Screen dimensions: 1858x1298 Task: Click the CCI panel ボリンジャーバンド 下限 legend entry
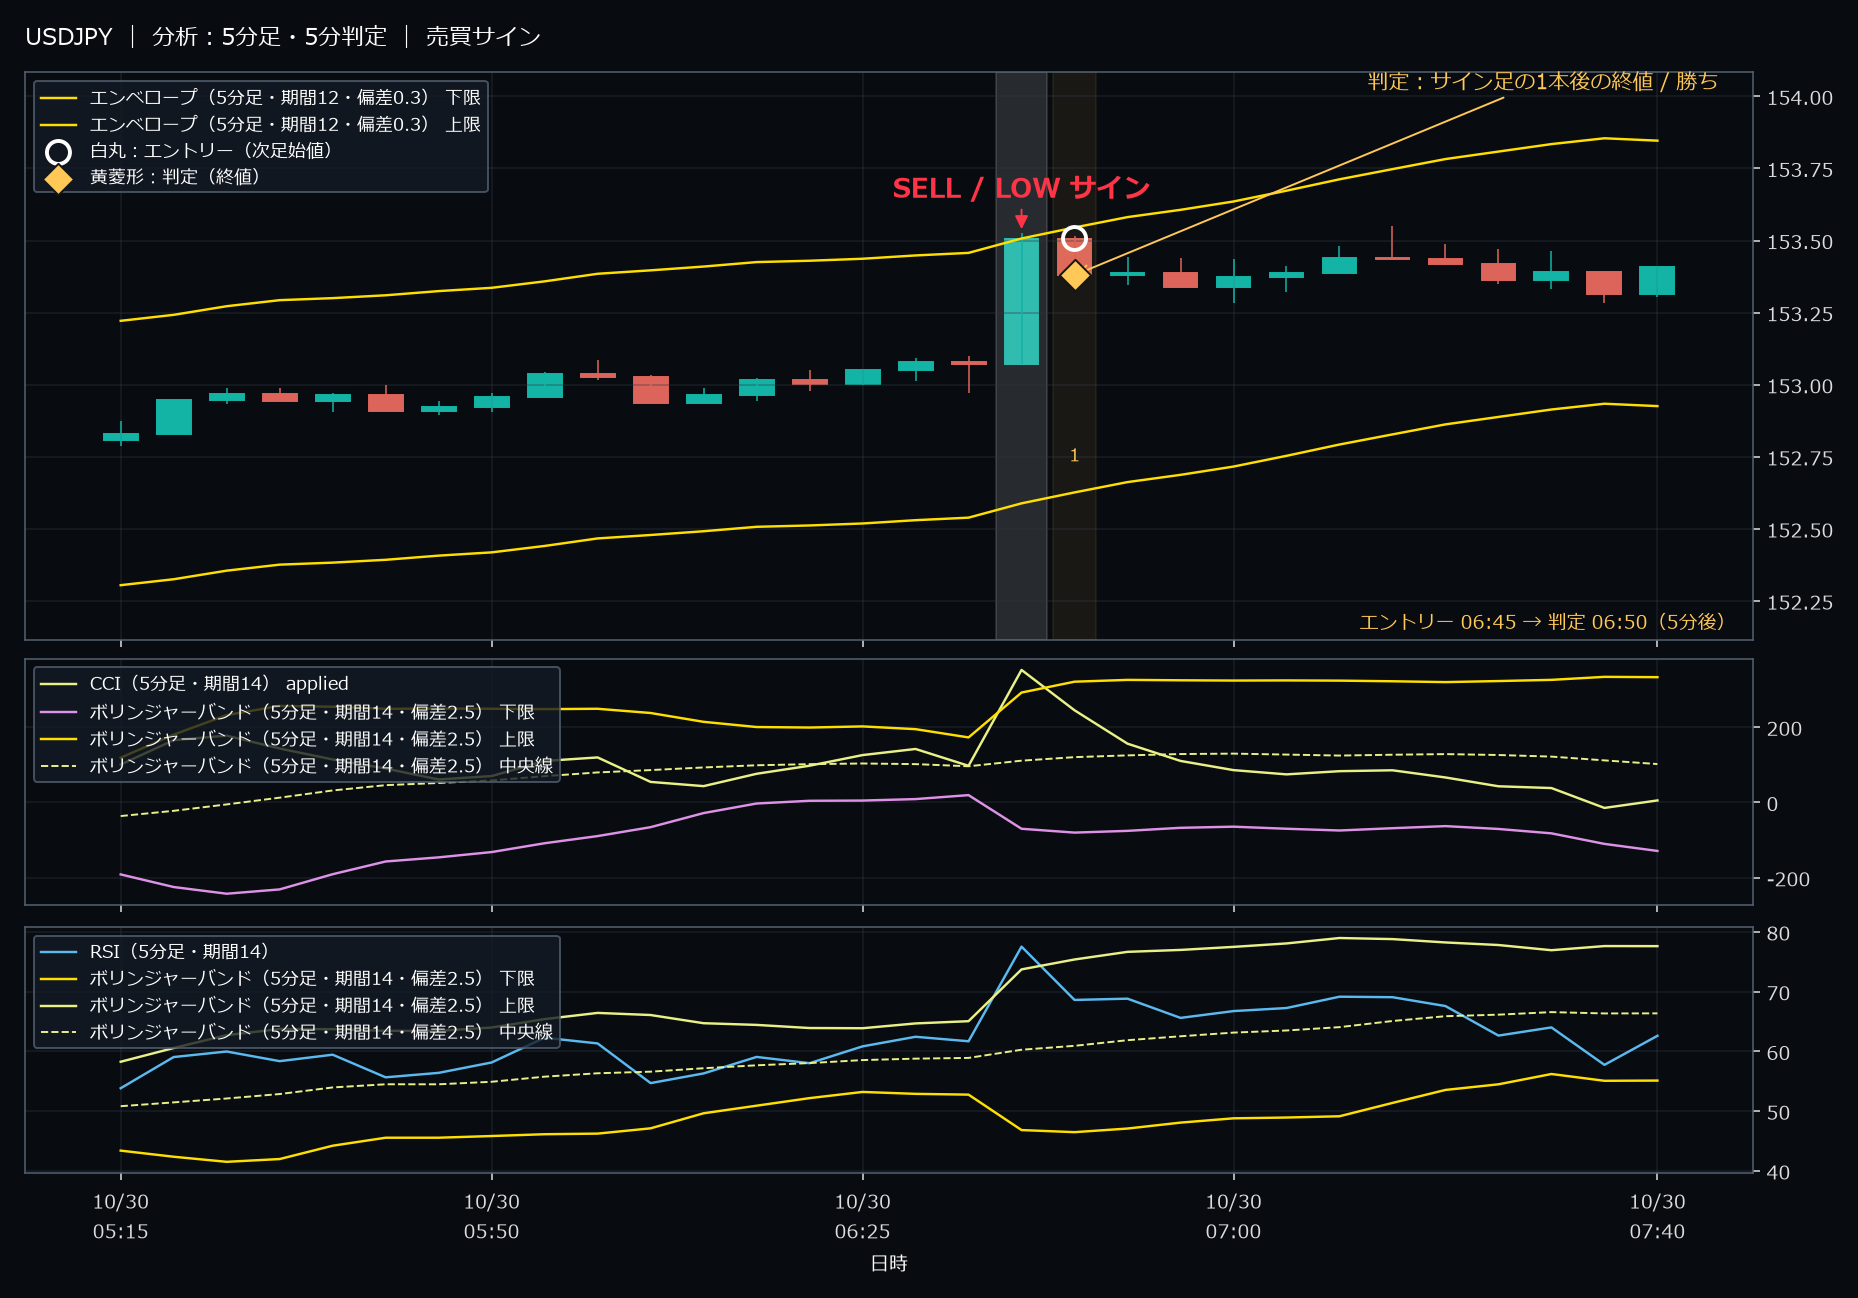click(x=288, y=712)
